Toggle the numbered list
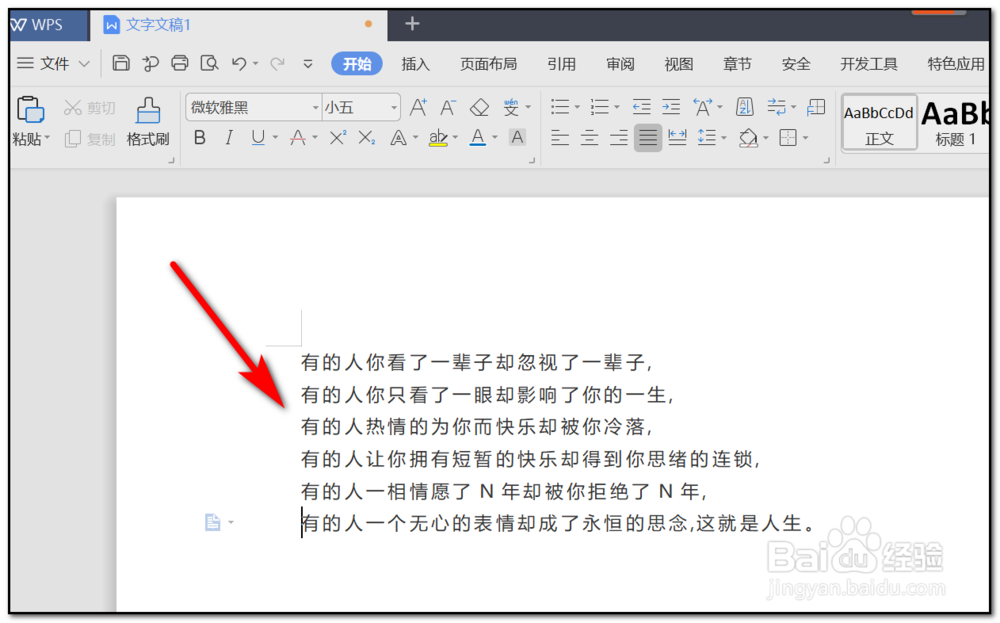1000x623 pixels. click(600, 107)
